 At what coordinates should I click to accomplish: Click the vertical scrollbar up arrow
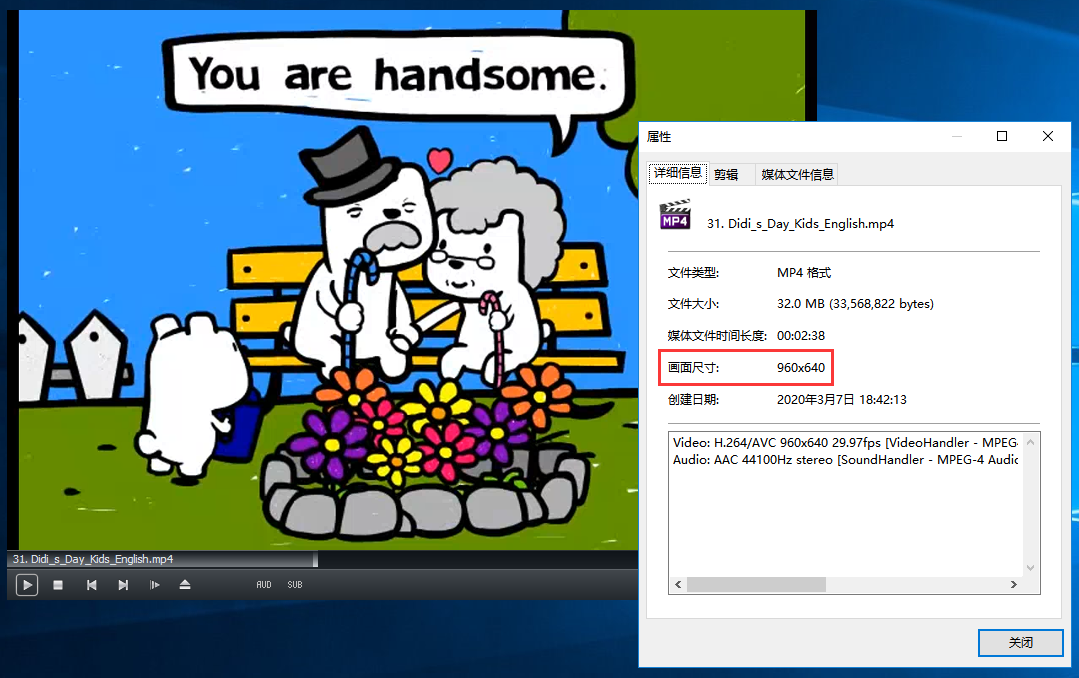tap(1031, 442)
